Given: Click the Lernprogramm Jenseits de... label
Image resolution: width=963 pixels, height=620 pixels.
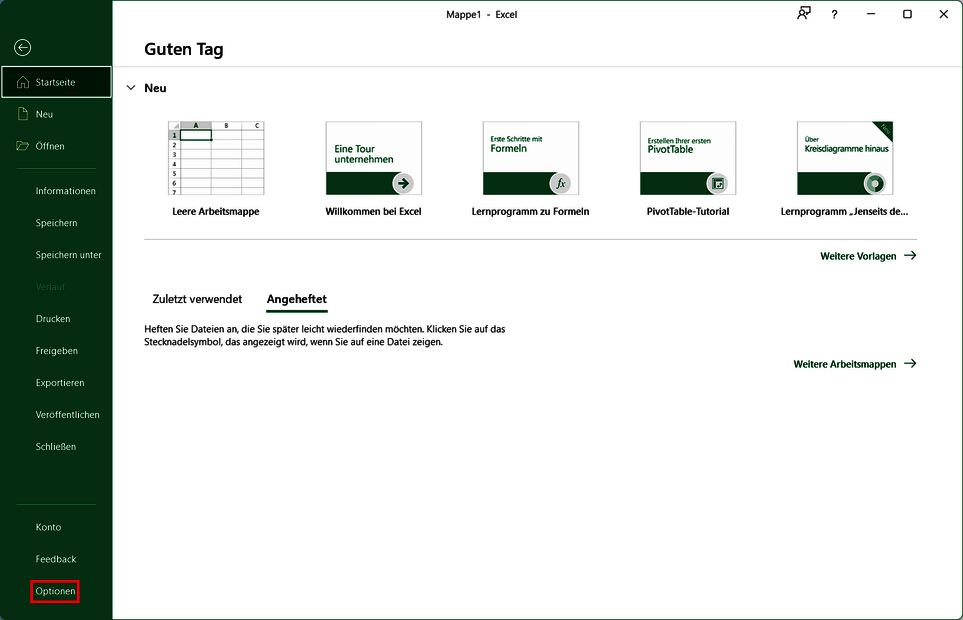Looking at the screenshot, I should (x=844, y=211).
